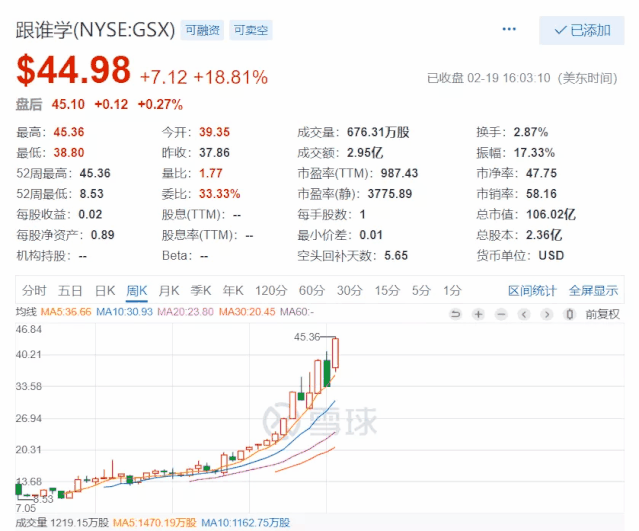
Task: Open 区间统计 range statistics
Action: [532, 291]
